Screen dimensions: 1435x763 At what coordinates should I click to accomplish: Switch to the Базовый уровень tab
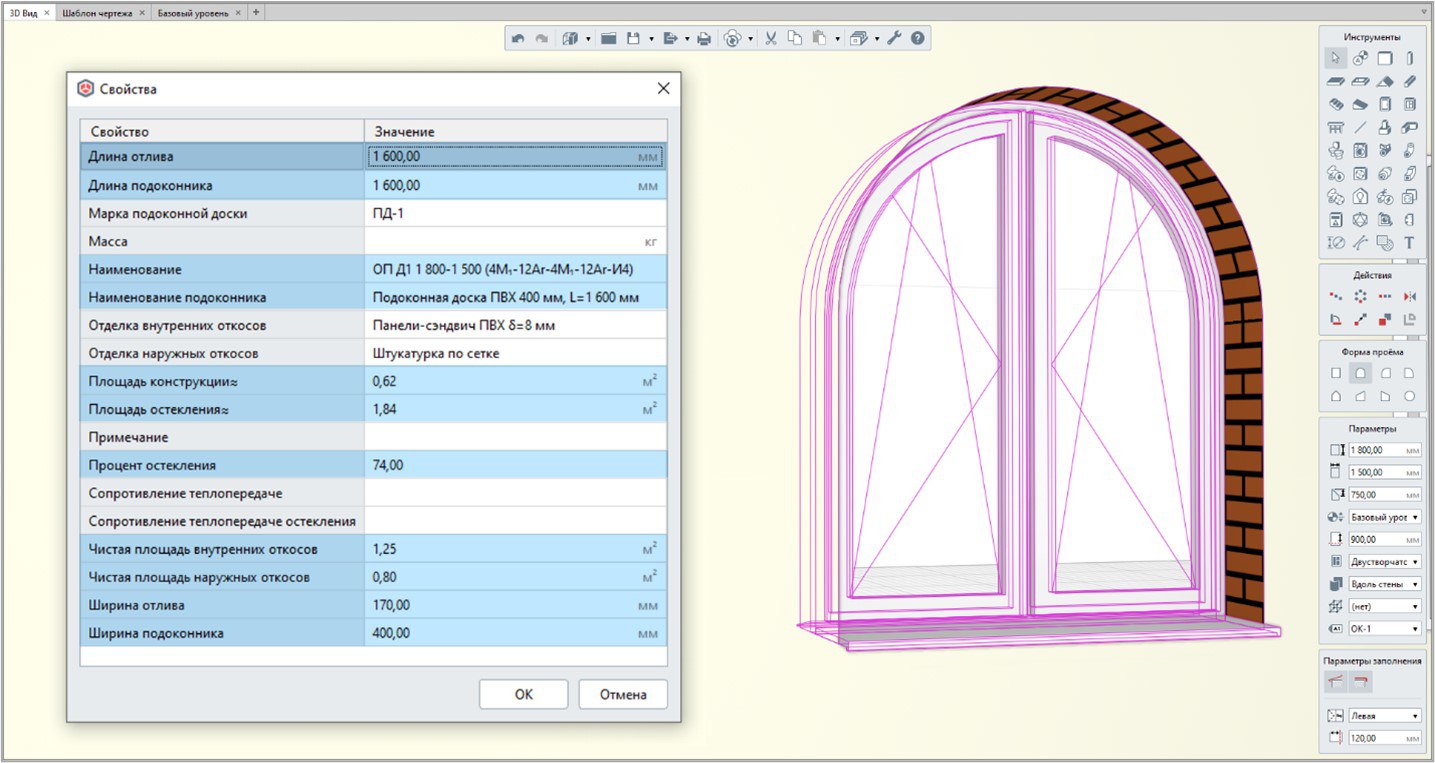193,13
